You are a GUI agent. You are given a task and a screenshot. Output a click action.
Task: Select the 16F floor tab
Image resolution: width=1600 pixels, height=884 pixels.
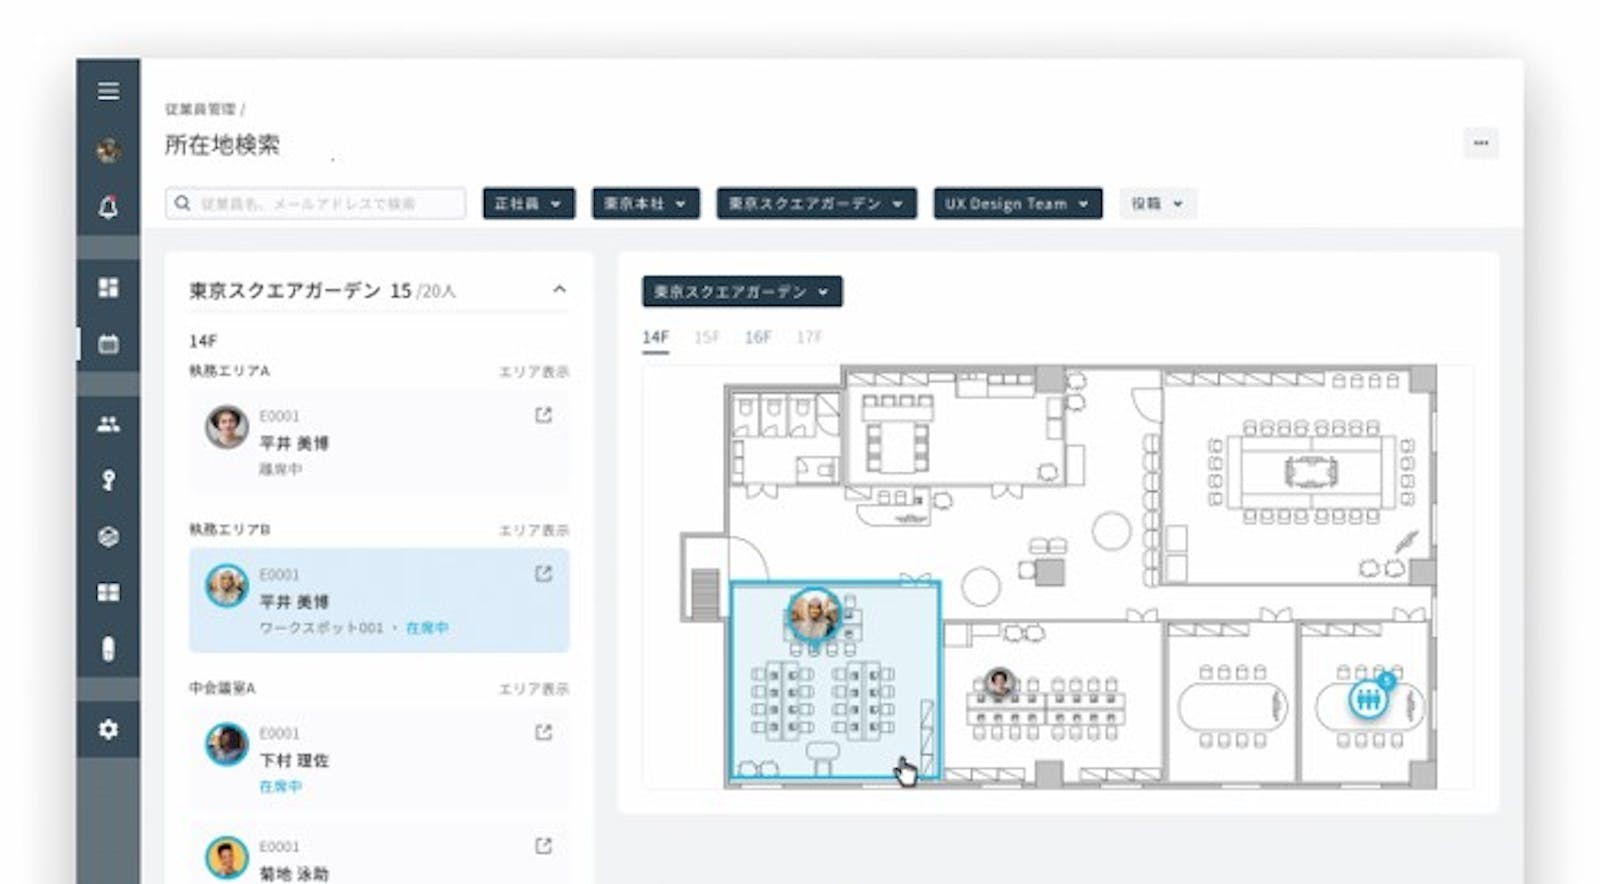tap(757, 338)
